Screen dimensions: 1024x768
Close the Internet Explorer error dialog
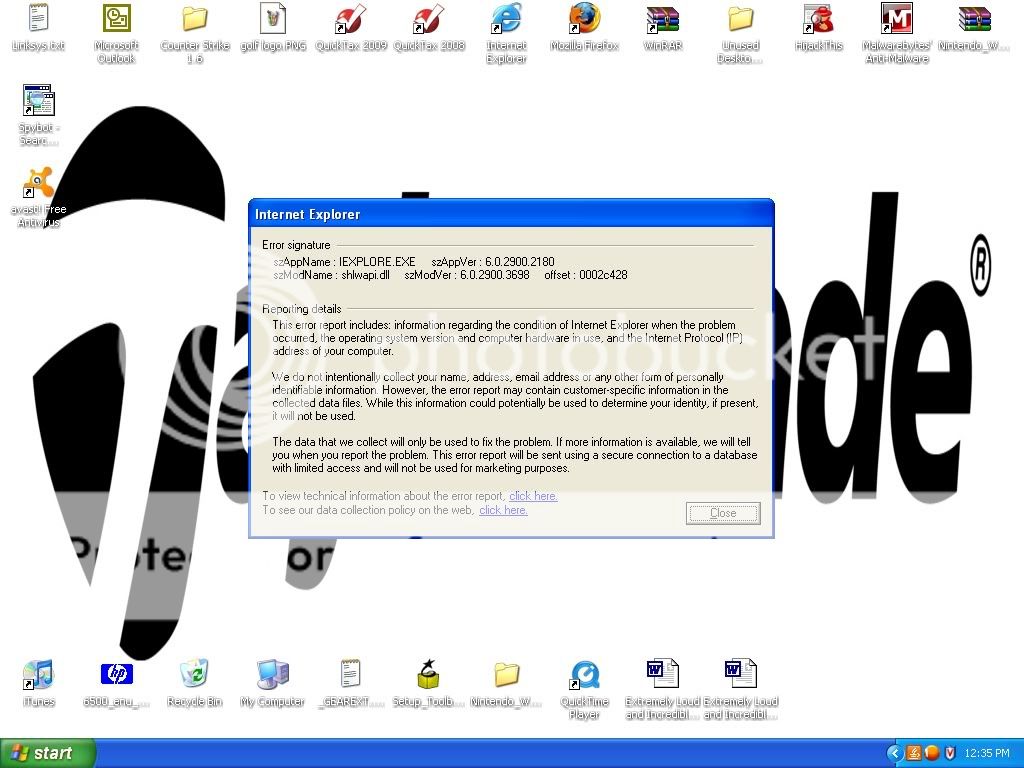coord(723,513)
